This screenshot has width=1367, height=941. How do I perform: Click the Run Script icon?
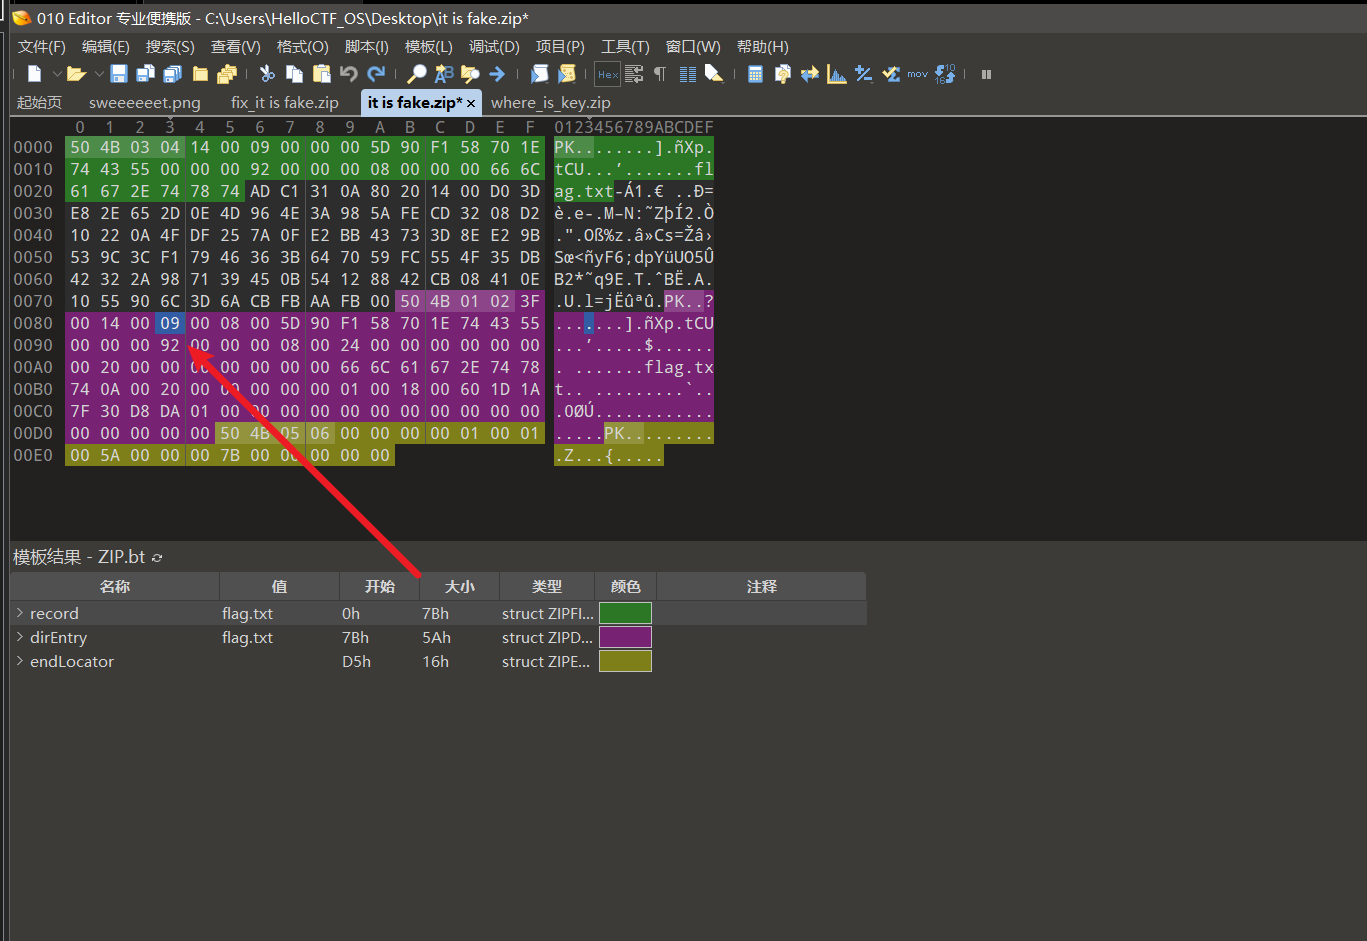pyautogui.click(x=539, y=74)
